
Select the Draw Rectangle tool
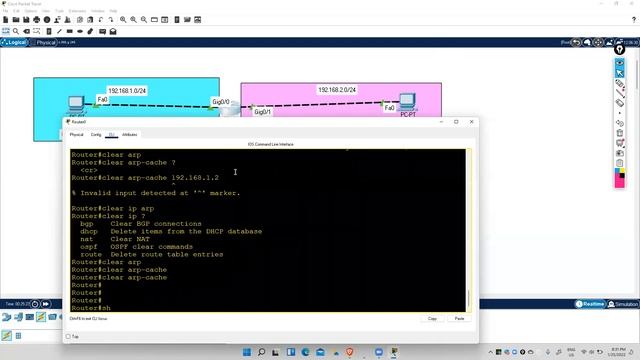coord(70,31)
